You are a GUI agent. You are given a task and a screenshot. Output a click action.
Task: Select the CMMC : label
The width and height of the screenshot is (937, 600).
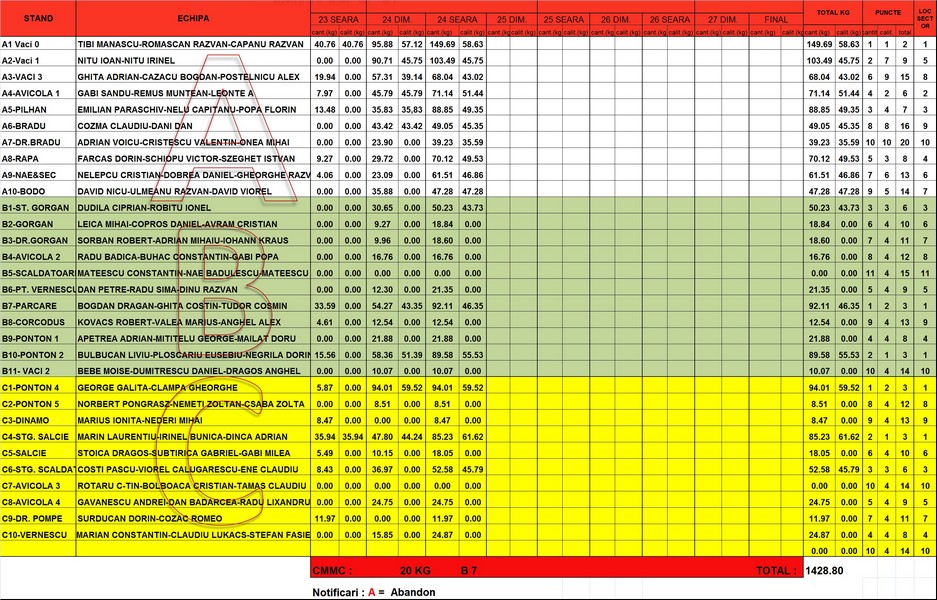(332, 571)
